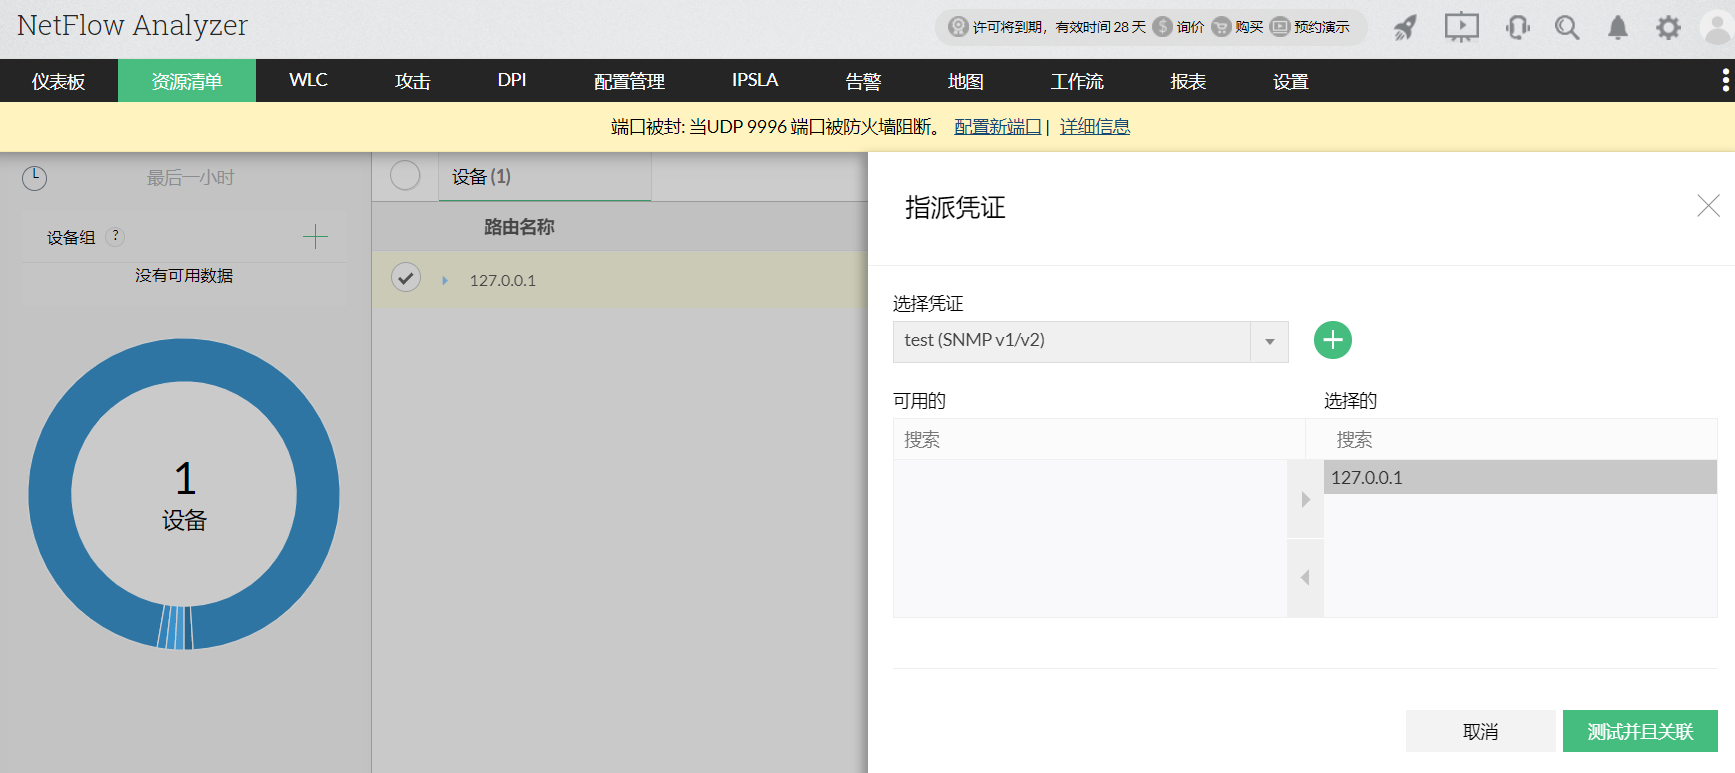Open the headset support icon
The image size is (1735, 773).
[1517, 27]
